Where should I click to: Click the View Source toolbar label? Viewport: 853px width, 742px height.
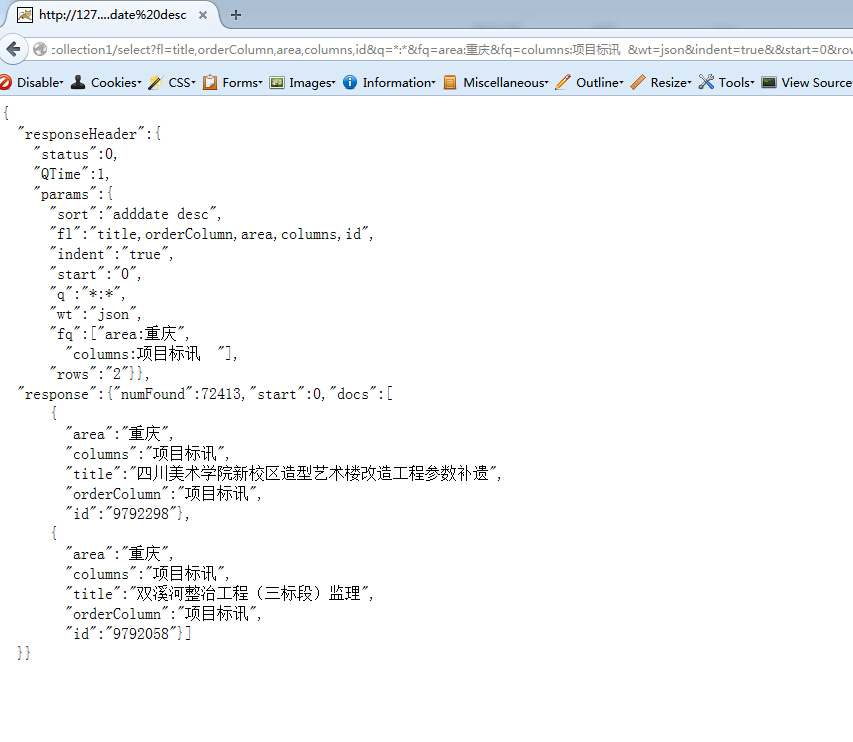pyautogui.click(x=817, y=82)
